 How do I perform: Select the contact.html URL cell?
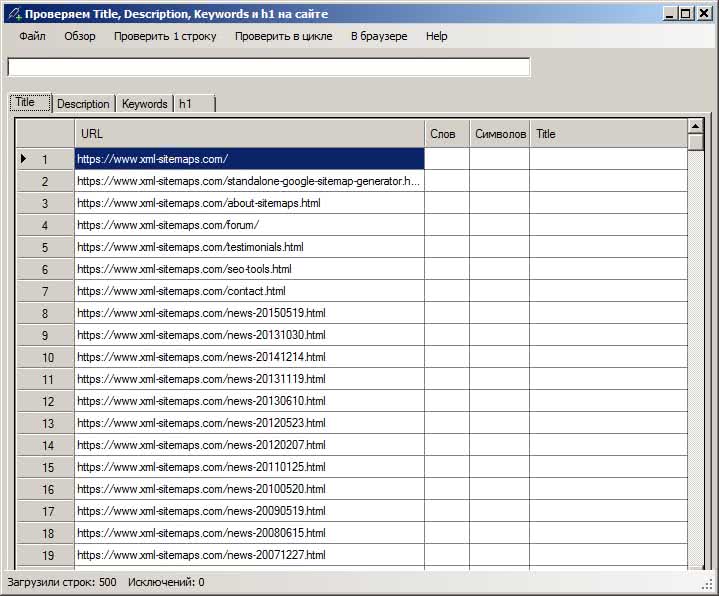249,291
